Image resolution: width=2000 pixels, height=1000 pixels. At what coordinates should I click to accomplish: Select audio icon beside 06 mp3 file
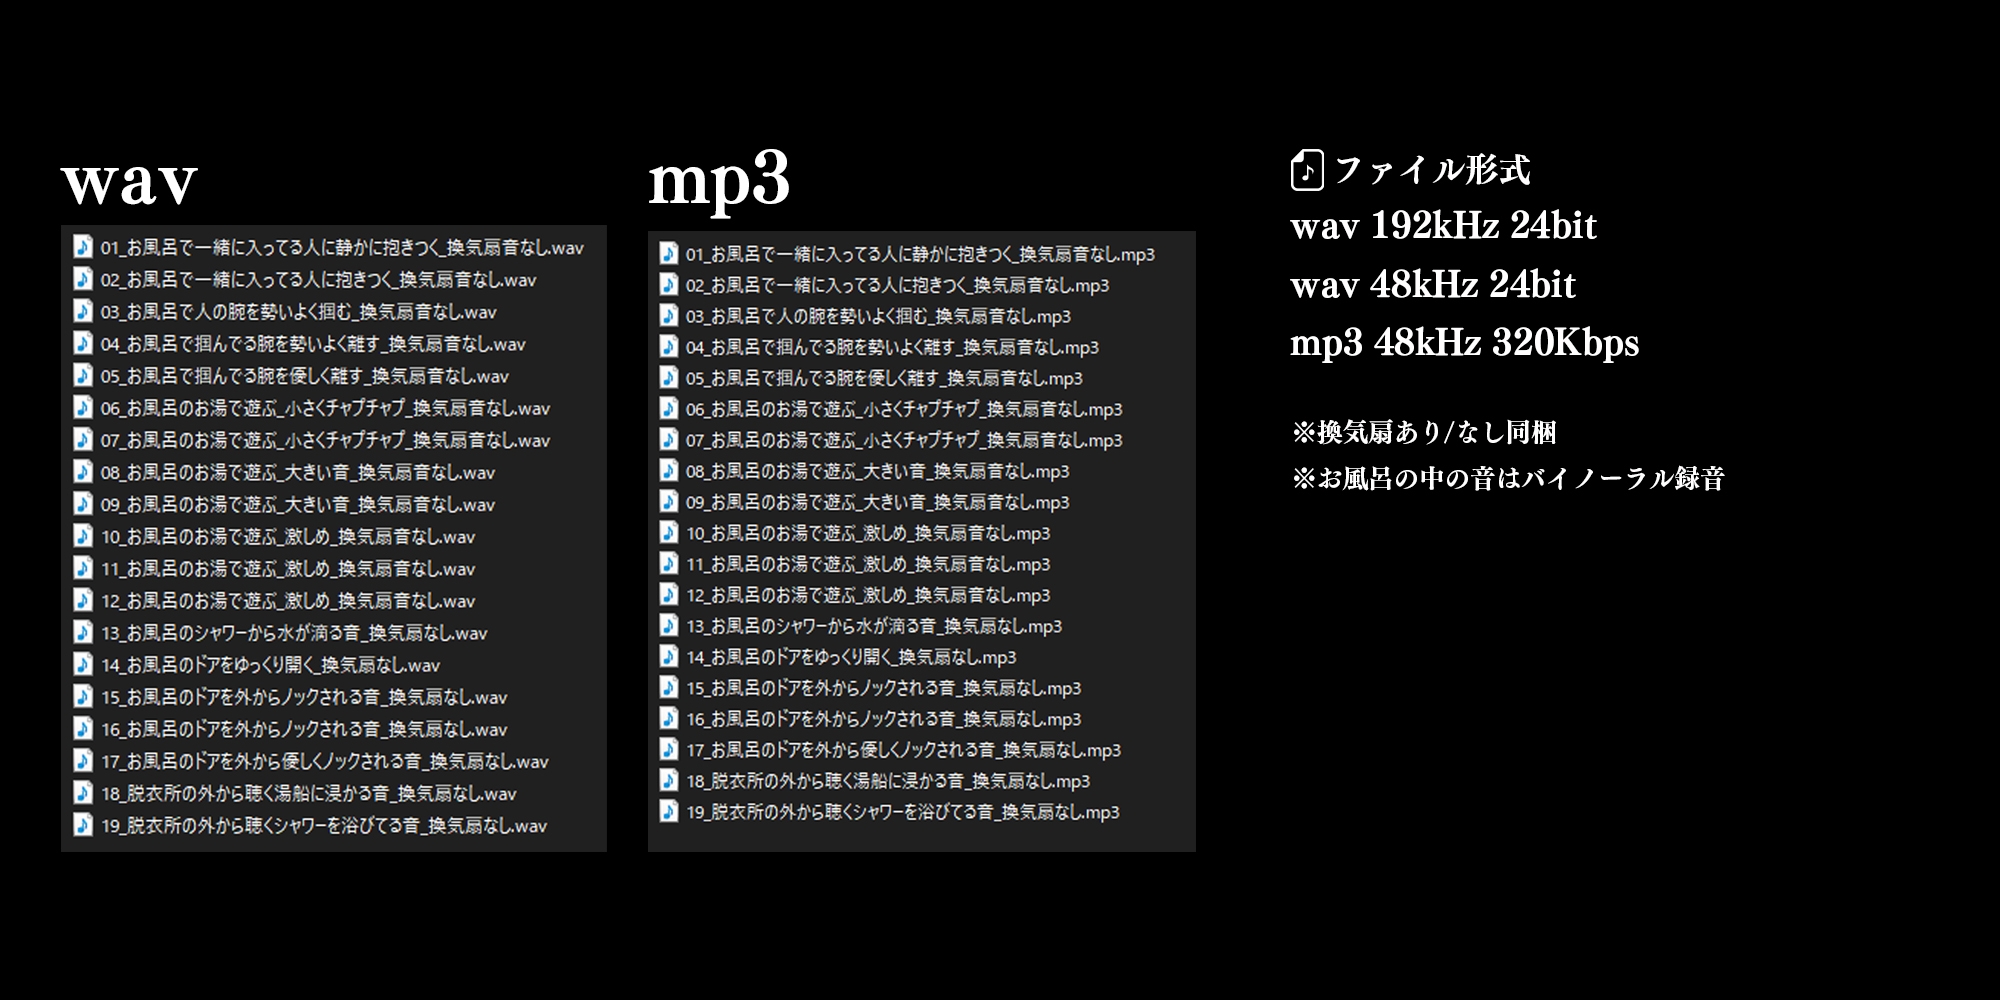click(669, 409)
